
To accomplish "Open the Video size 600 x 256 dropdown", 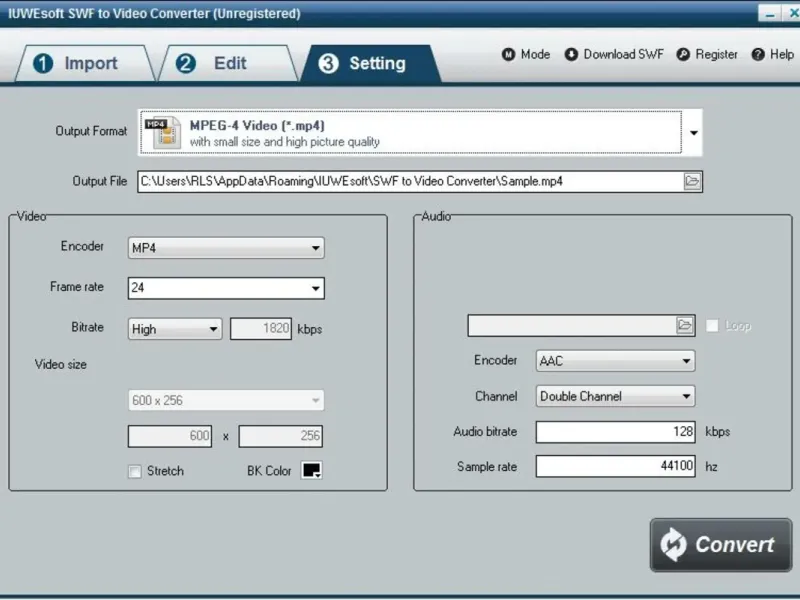I will point(226,401).
